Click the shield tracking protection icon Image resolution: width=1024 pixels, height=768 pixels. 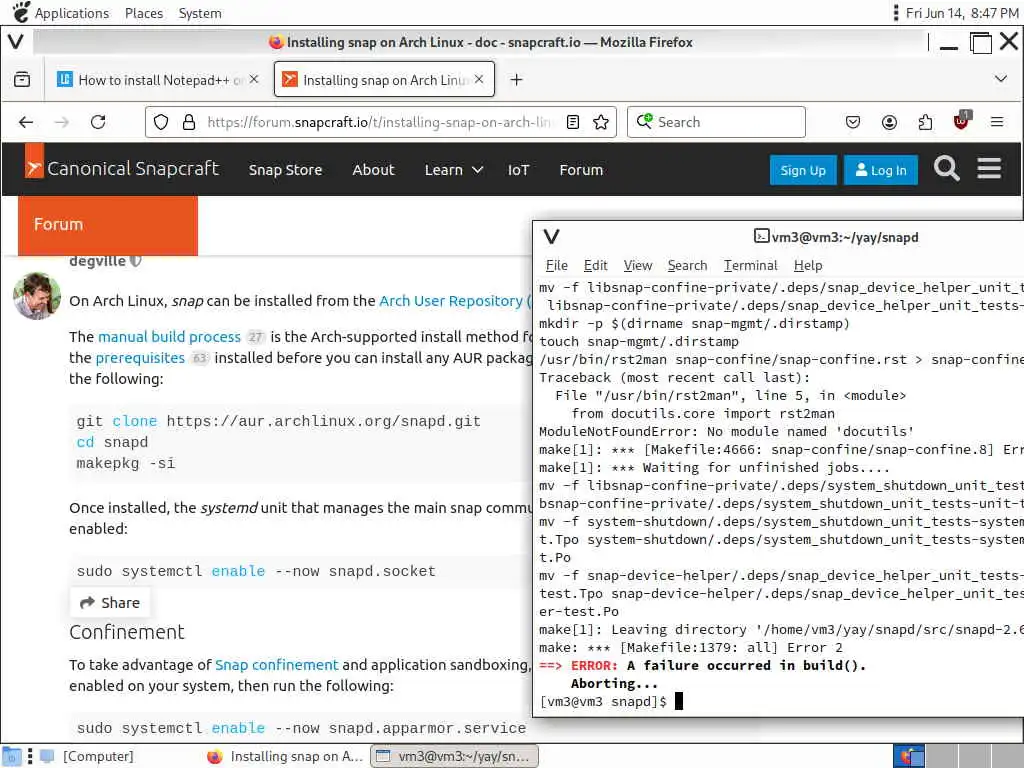coord(161,122)
